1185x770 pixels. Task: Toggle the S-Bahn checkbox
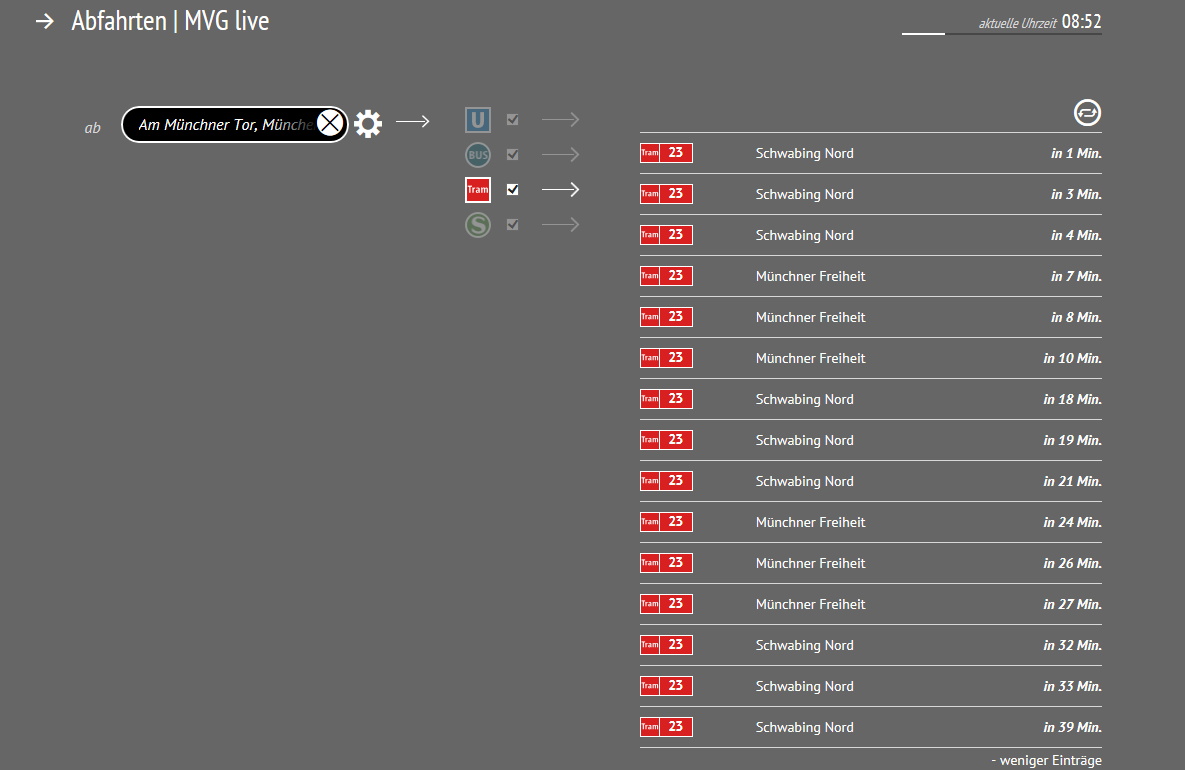[x=513, y=225]
